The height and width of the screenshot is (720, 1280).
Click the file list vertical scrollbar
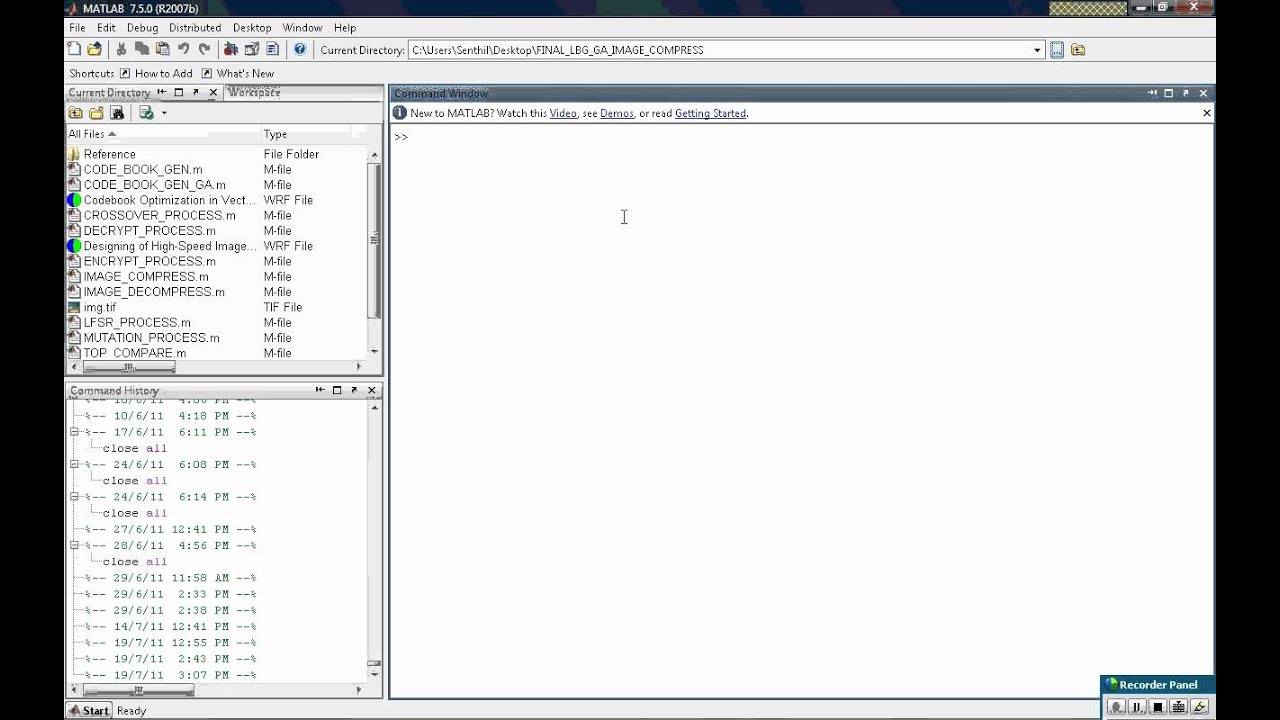tap(375, 240)
